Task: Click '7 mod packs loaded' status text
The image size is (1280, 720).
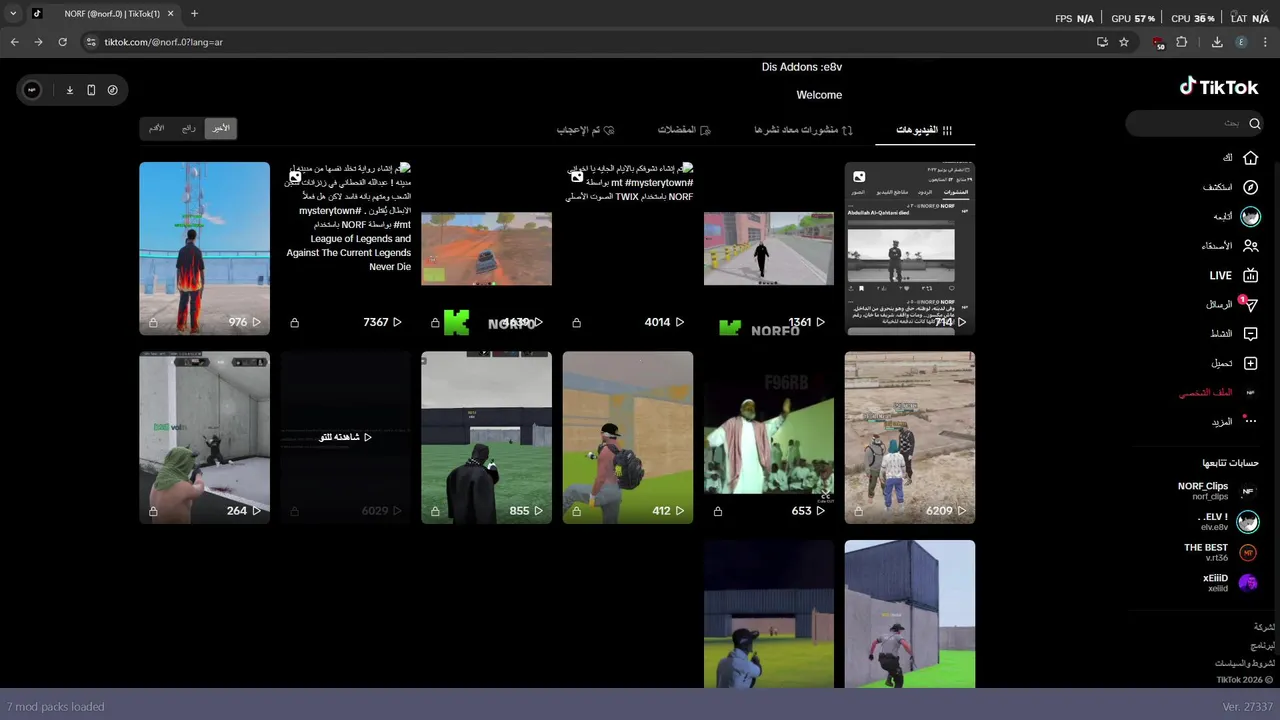Action: click(55, 706)
